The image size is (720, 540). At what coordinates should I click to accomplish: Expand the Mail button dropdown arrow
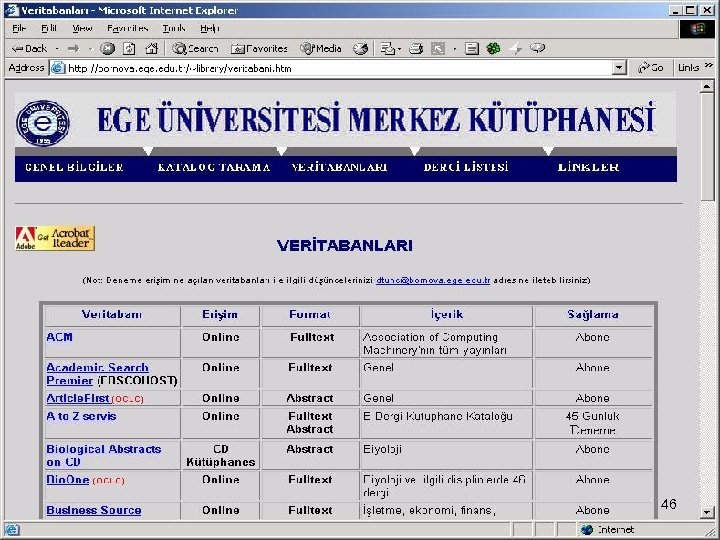[x=399, y=48]
